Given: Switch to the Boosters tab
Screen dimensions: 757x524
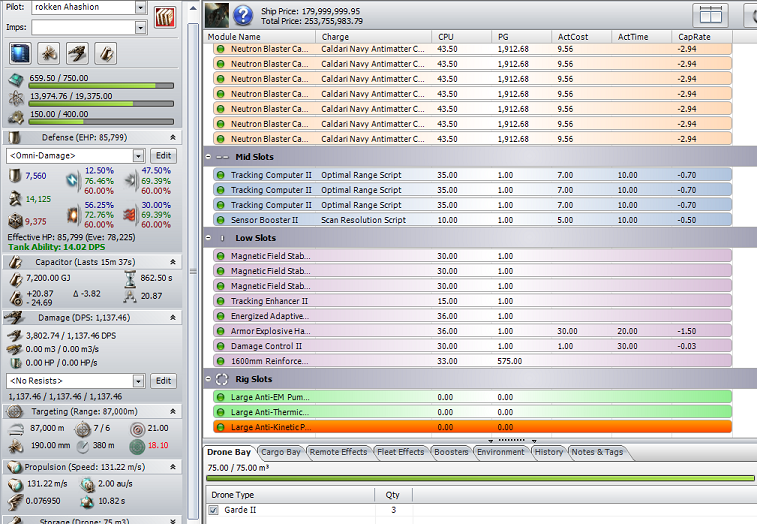Looking at the screenshot, I should click(x=451, y=452).
